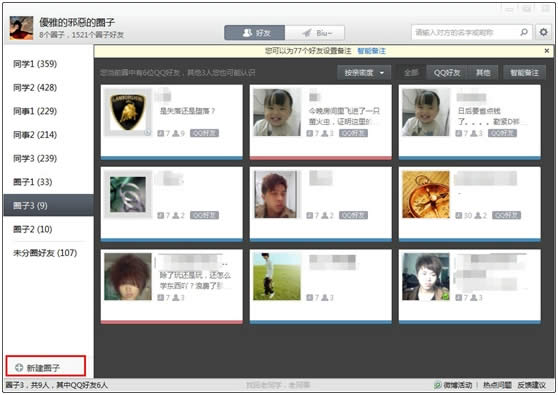The height and width of the screenshot is (395, 558).
Task: Click shared-circles icon on '除了玩' card
Action: tap(160, 298)
